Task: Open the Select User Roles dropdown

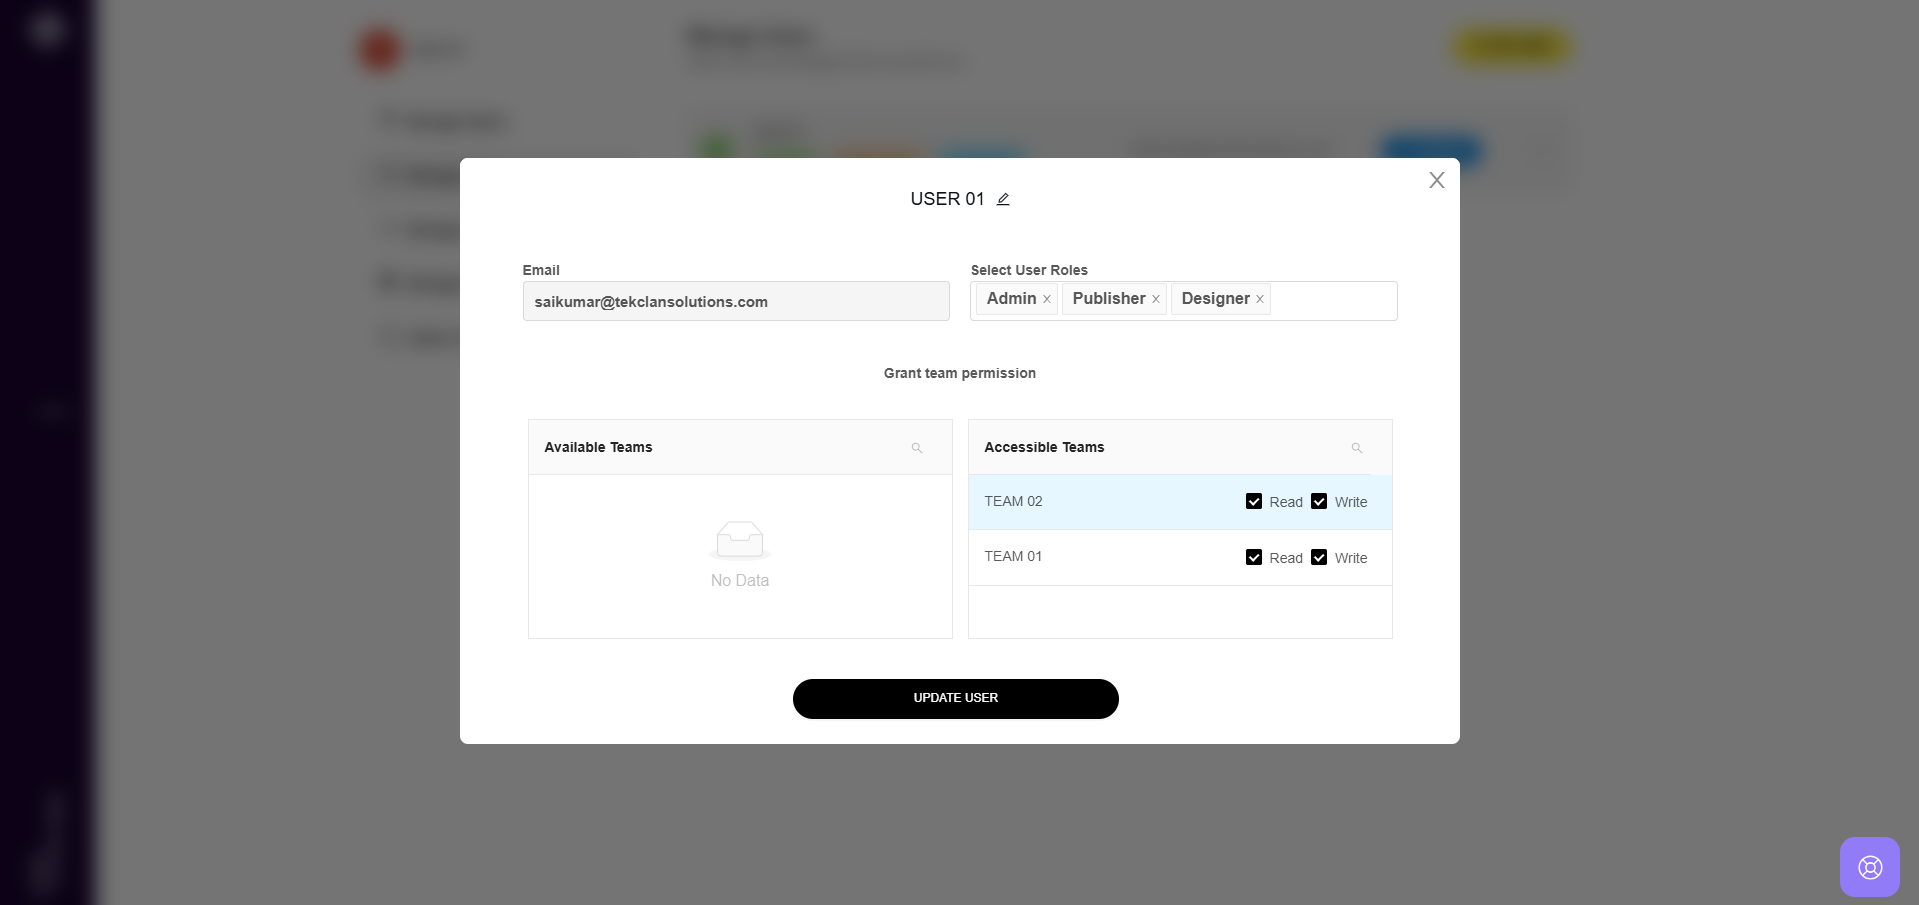Action: coord(1332,300)
